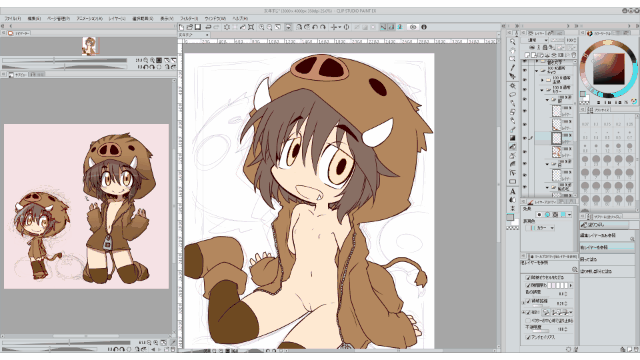The width and height of the screenshot is (640, 360).
Task: Click the Navigator zoom-in magnifier icon
Action: (x=152, y=60)
